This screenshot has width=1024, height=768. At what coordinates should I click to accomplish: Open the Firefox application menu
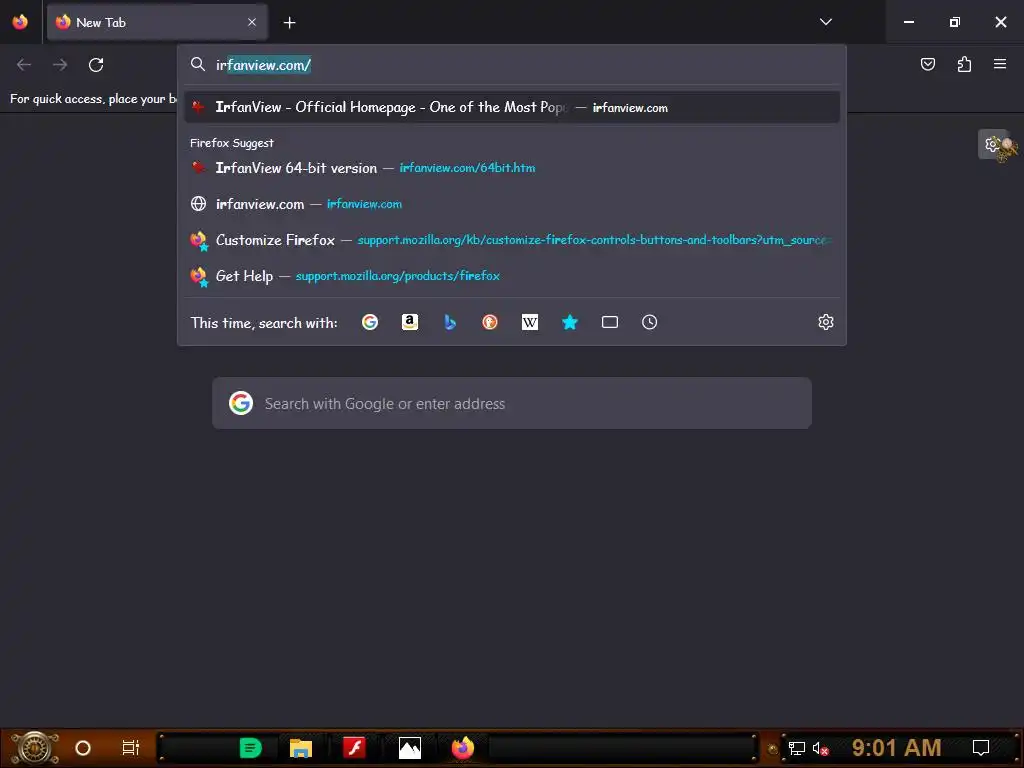tap(1000, 64)
